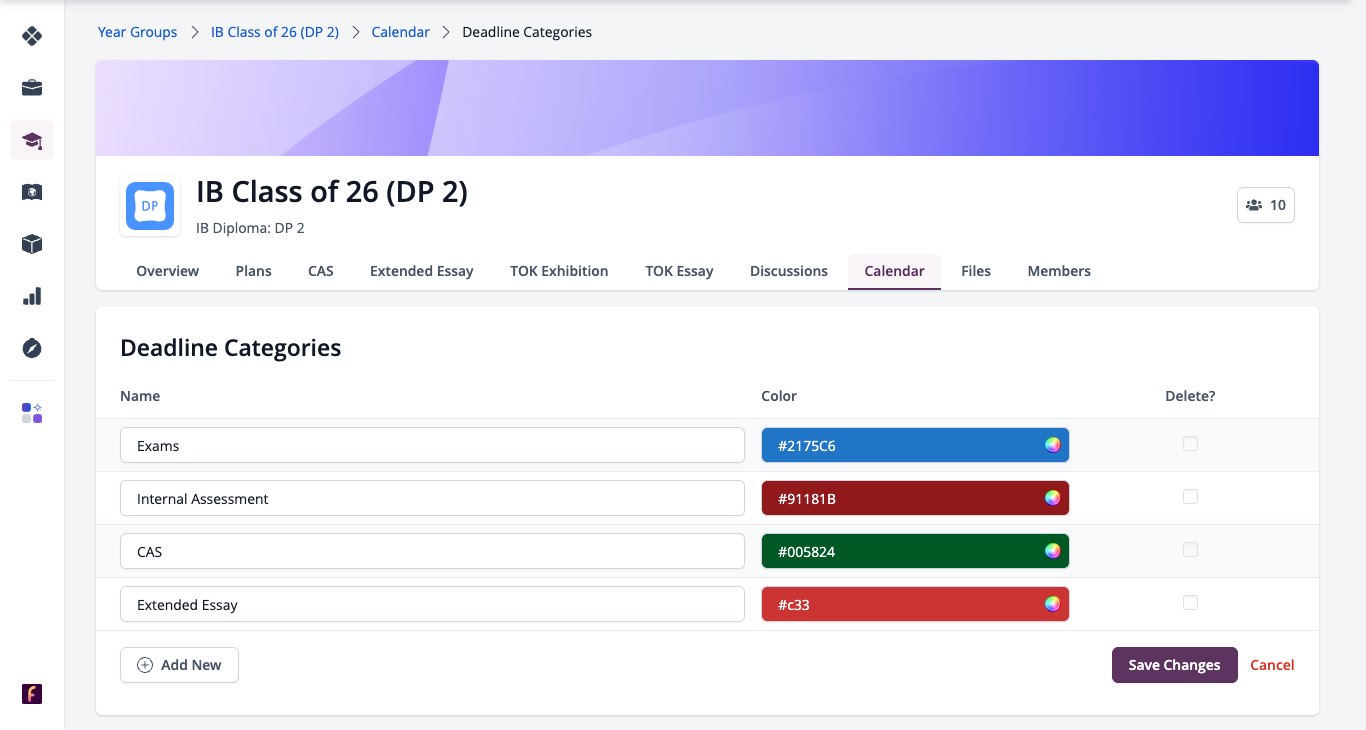Edit the Exams name field
The height and width of the screenshot is (730, 1366).
click(x=432, y=445)
